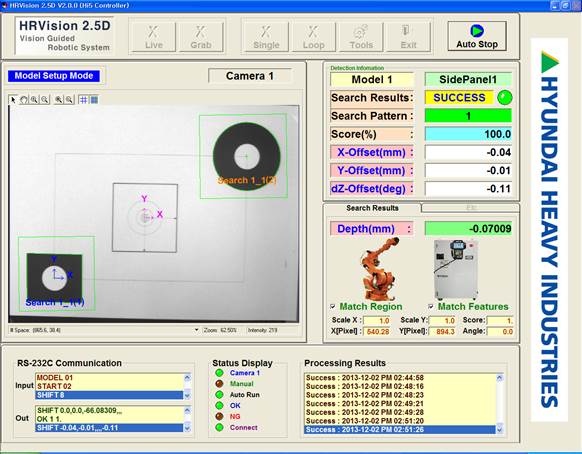Toggle the Match Features checkbox
The image size is (582, 454).
[431, 307]
